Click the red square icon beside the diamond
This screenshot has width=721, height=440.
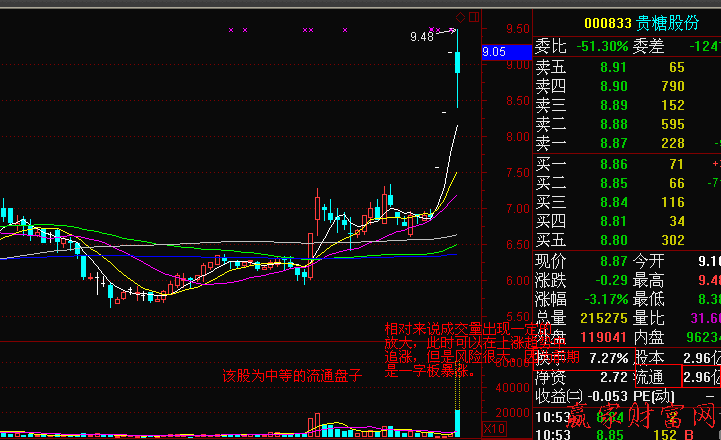[x=474, y=17]
